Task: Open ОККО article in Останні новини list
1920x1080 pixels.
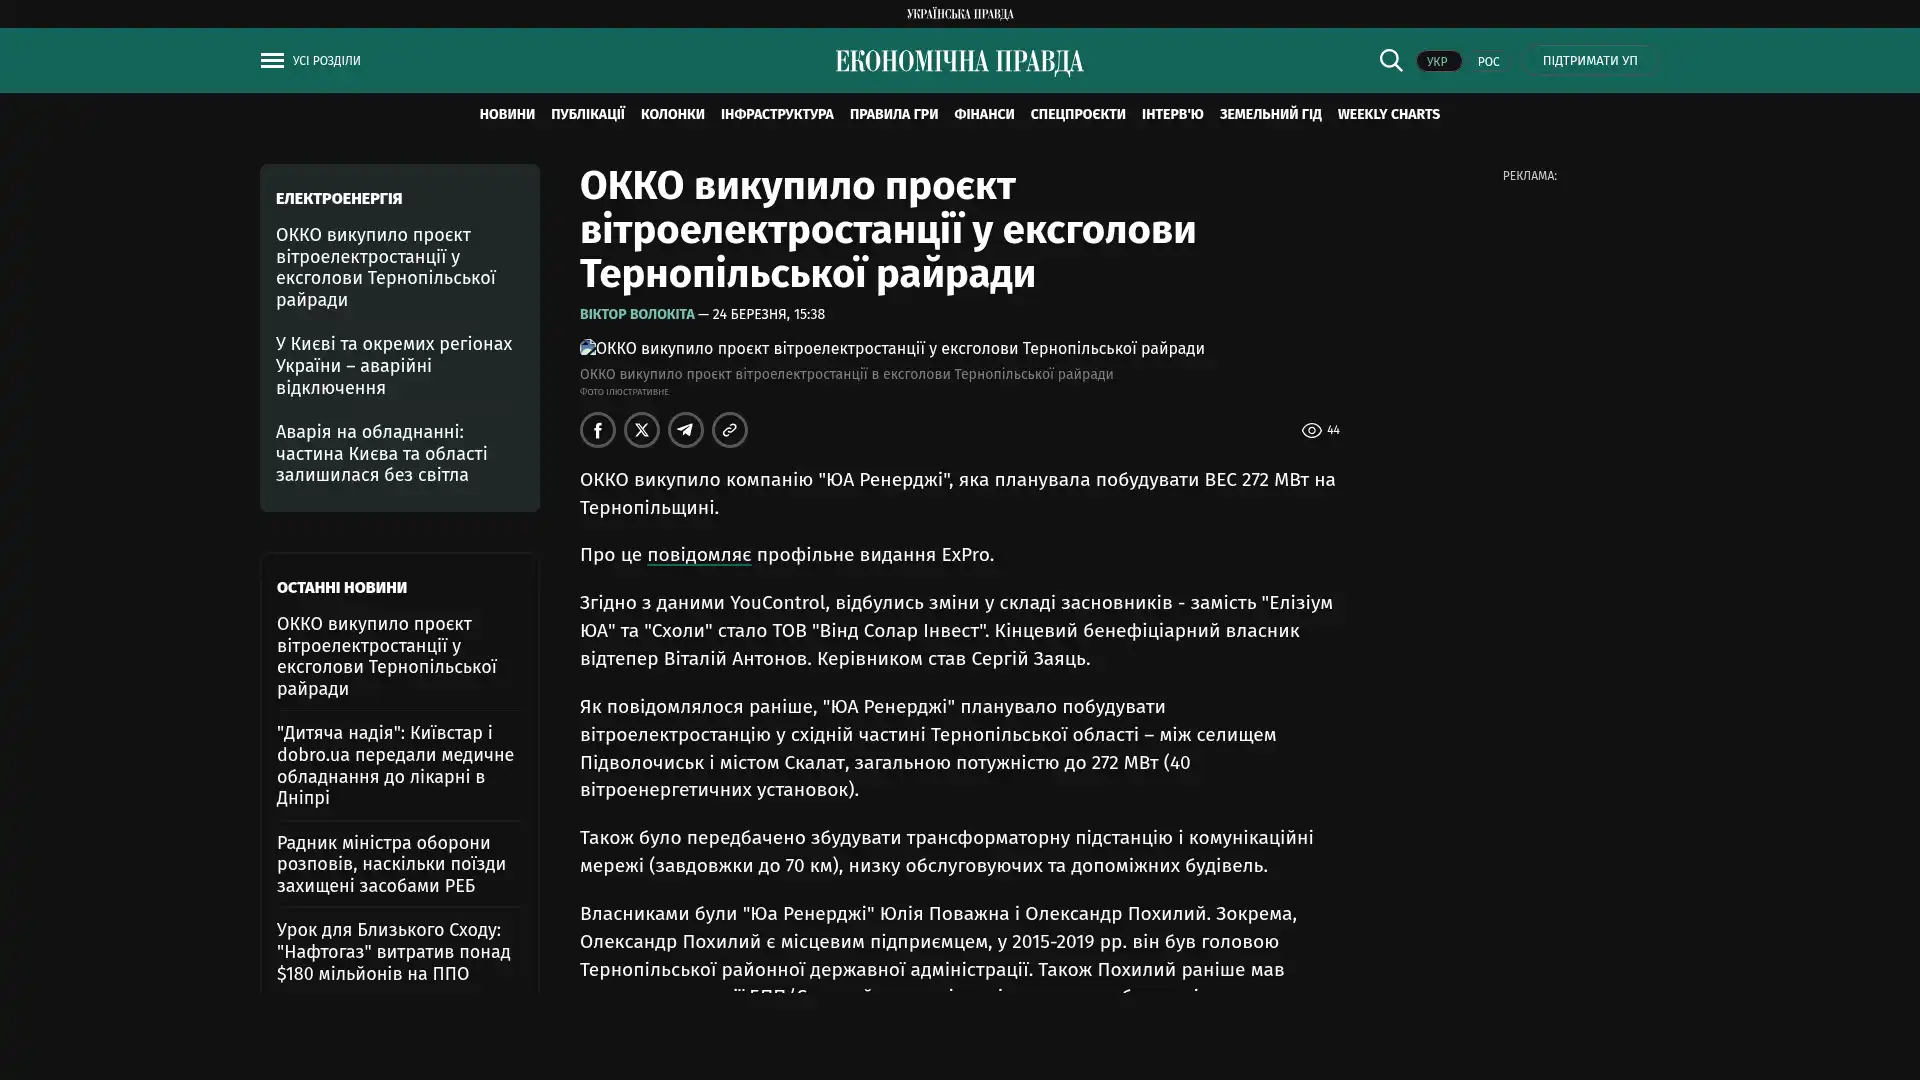Action: [387, 656]
